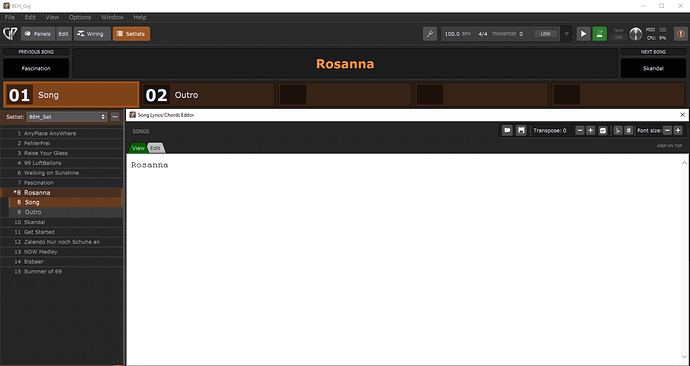Go to previous song Fascination
This screenshot has height=366, width=690.
pyautogui.click(x=36, y=69)
